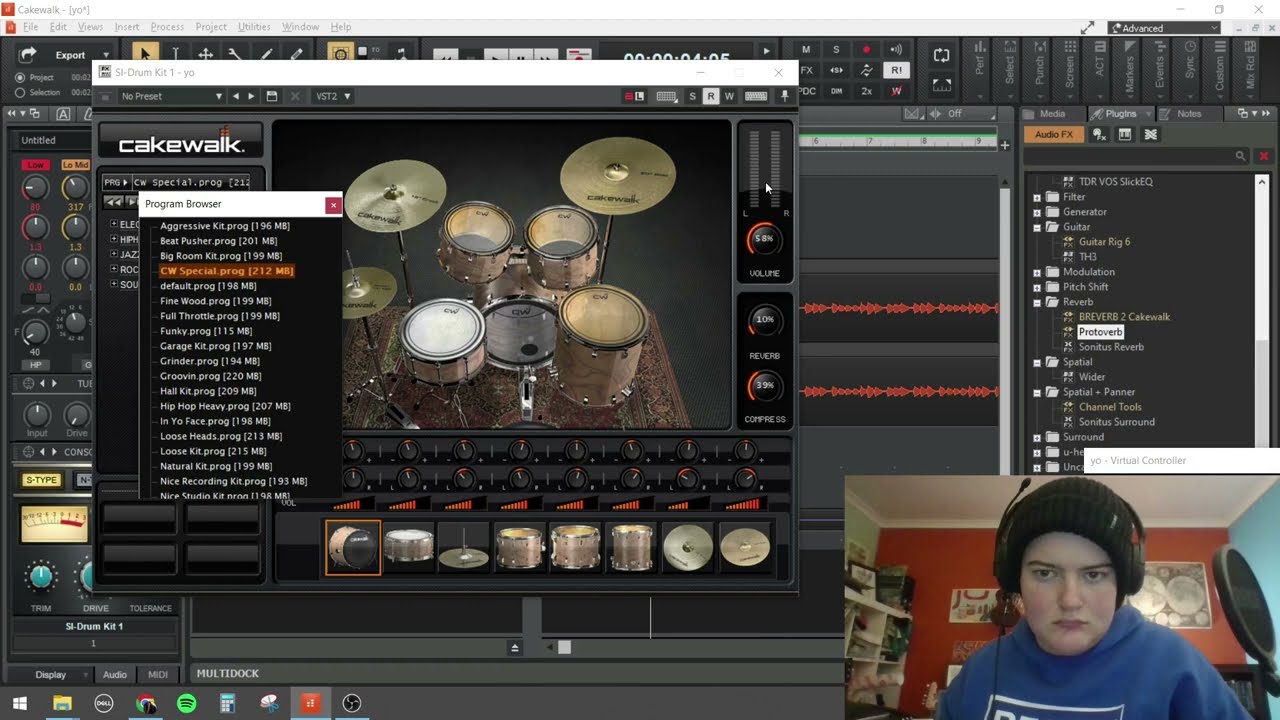Open the plugin keyboard icon next to W
The image size is (1280, 720).
pos(756,96)
